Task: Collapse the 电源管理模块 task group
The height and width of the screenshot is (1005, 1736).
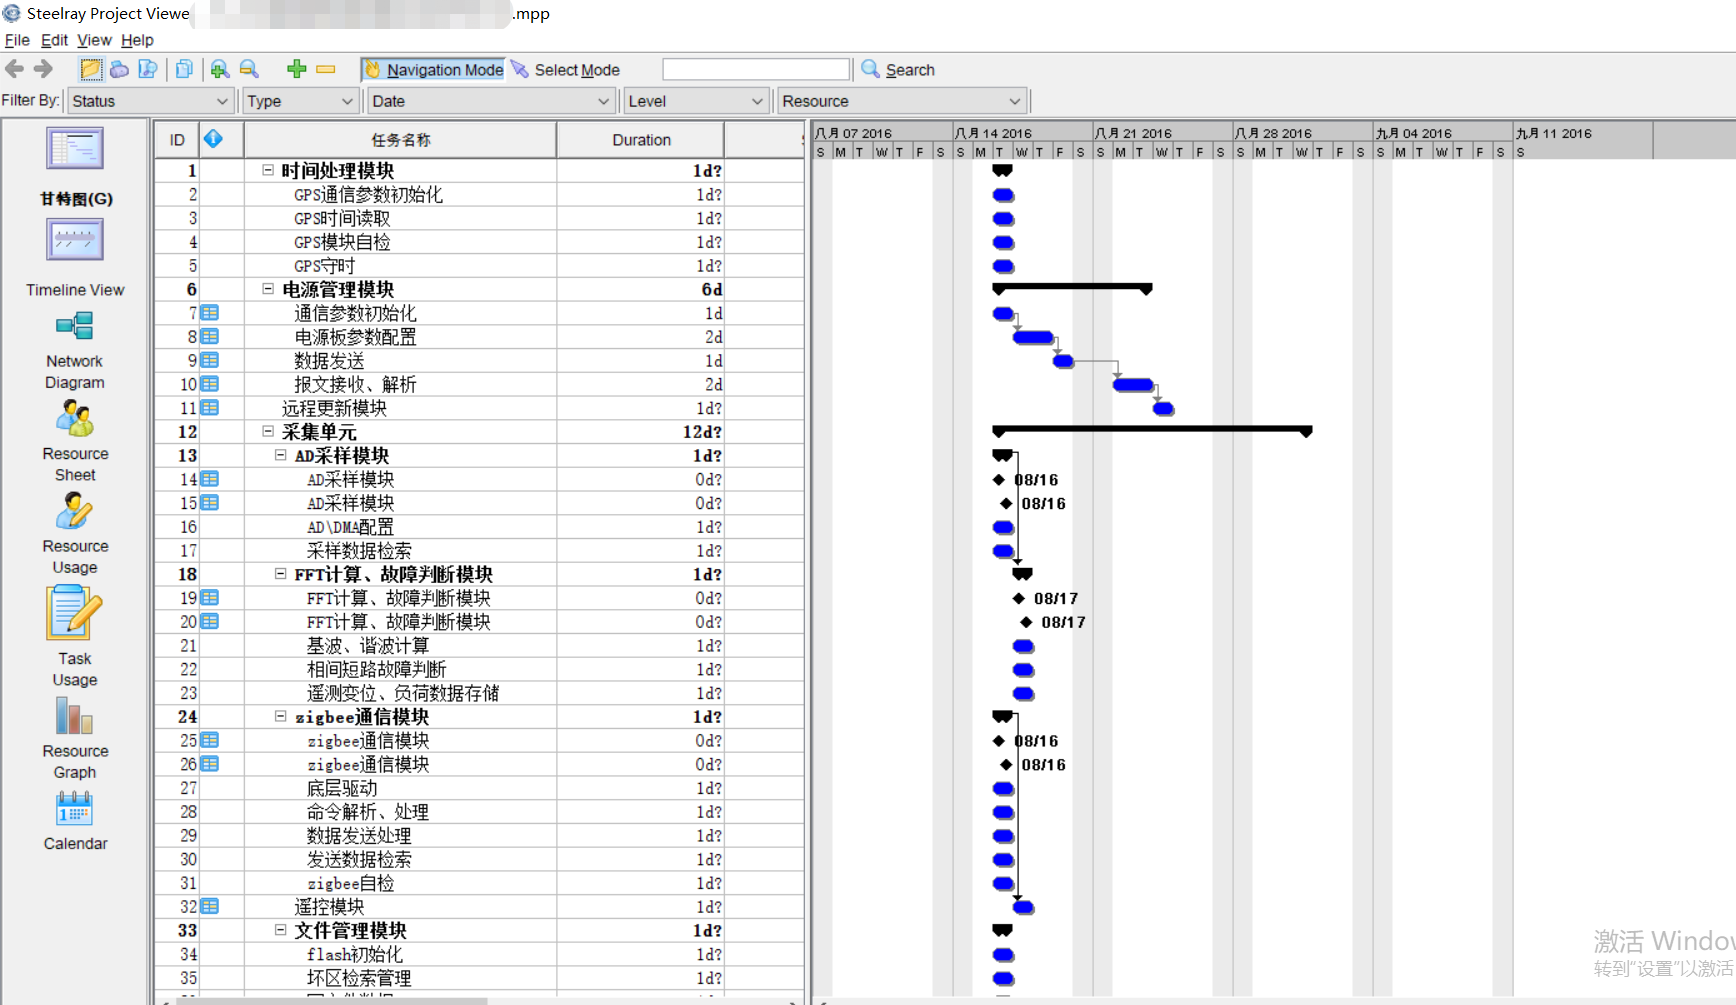Action: click(268, 289)
